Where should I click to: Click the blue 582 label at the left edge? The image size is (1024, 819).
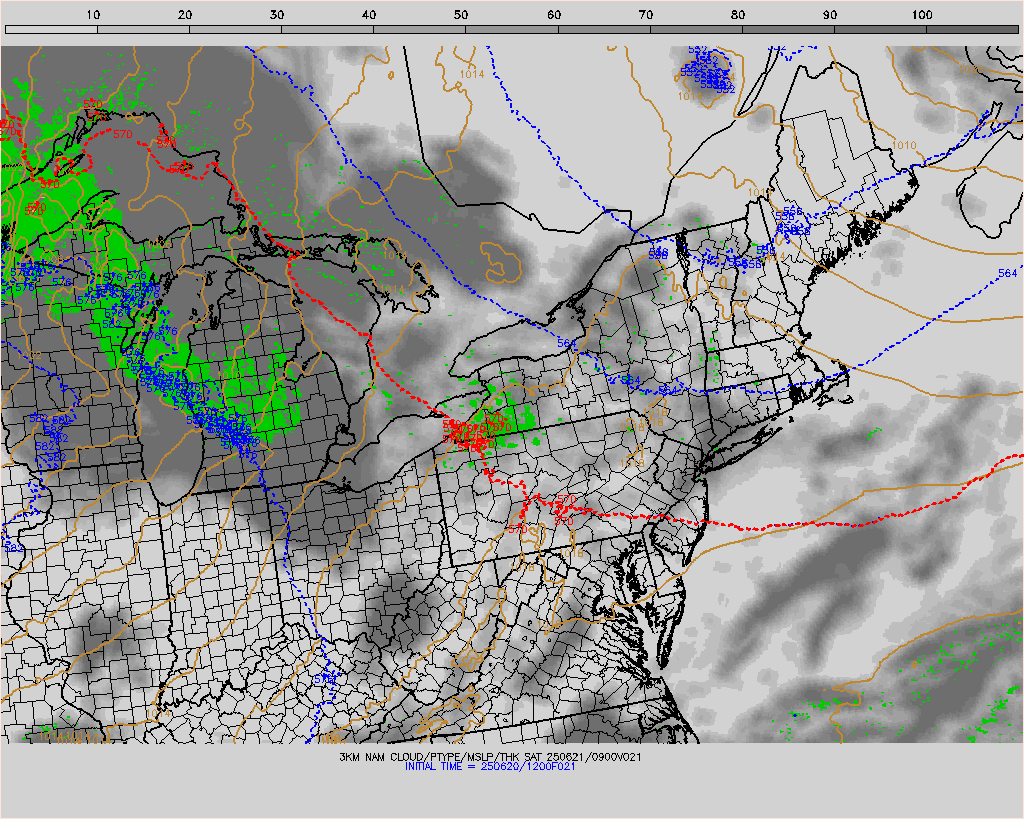[13, 547]
